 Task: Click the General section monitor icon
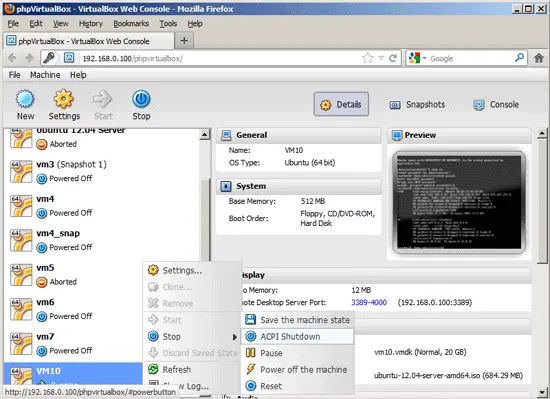[x=226, y=135]
